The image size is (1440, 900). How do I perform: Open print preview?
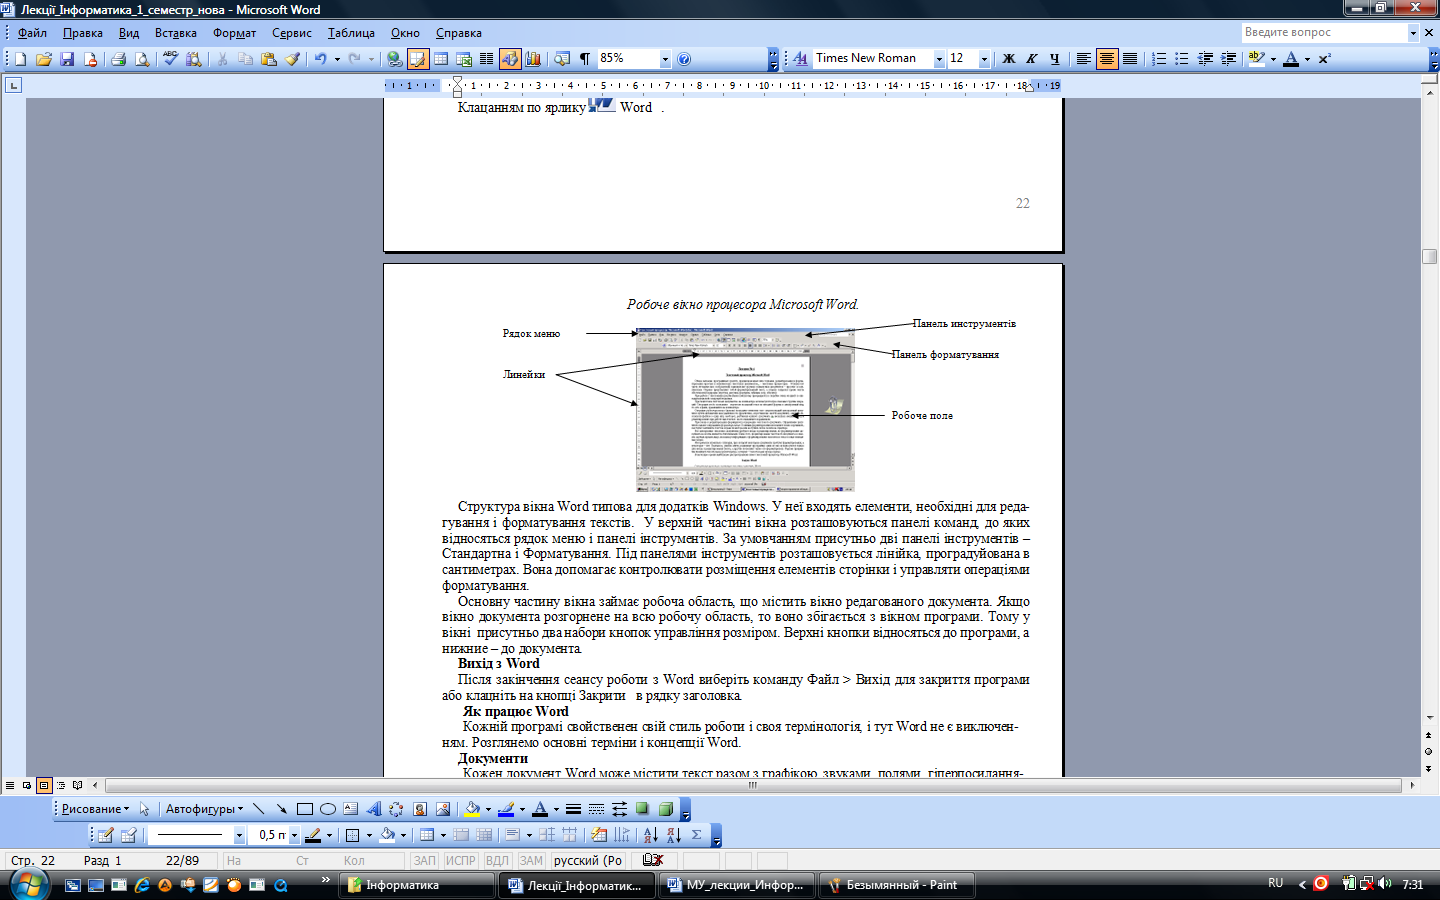[x=142, y=59]
